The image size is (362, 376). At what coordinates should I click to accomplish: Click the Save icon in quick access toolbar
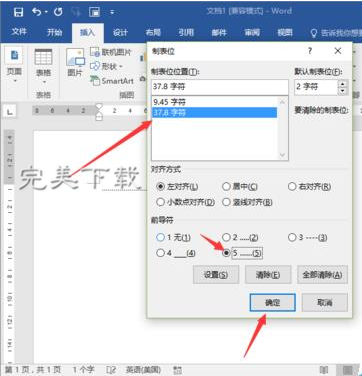[x=18, y=12]
